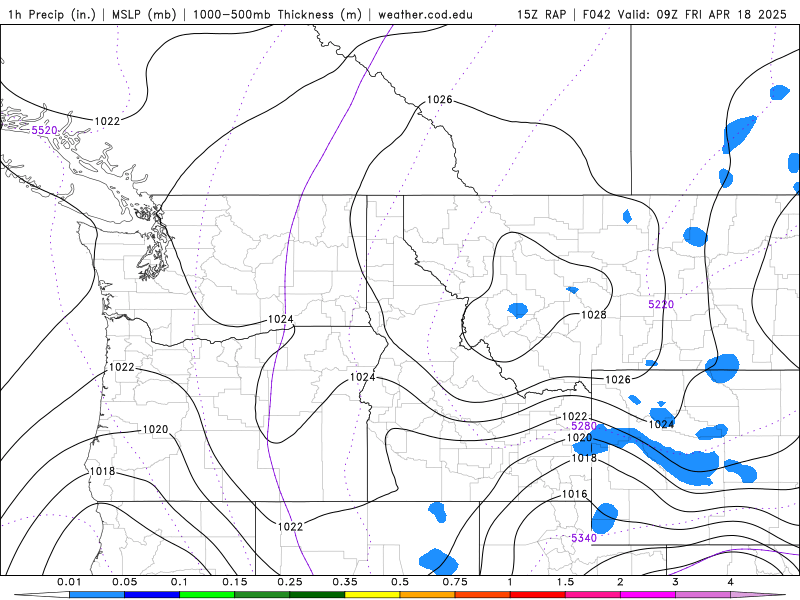
Task: Click the purple 5520 thickness label
Action: (44, 130)
